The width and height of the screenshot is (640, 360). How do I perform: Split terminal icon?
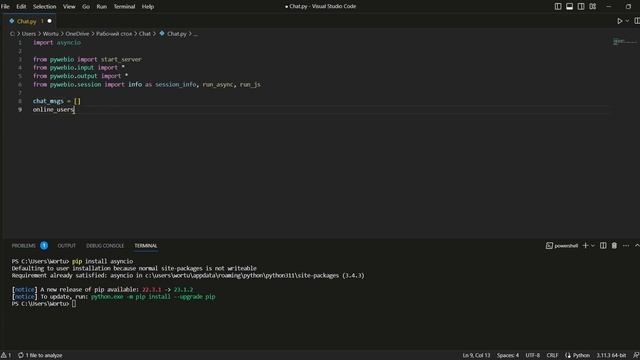[x=603, y=246]
